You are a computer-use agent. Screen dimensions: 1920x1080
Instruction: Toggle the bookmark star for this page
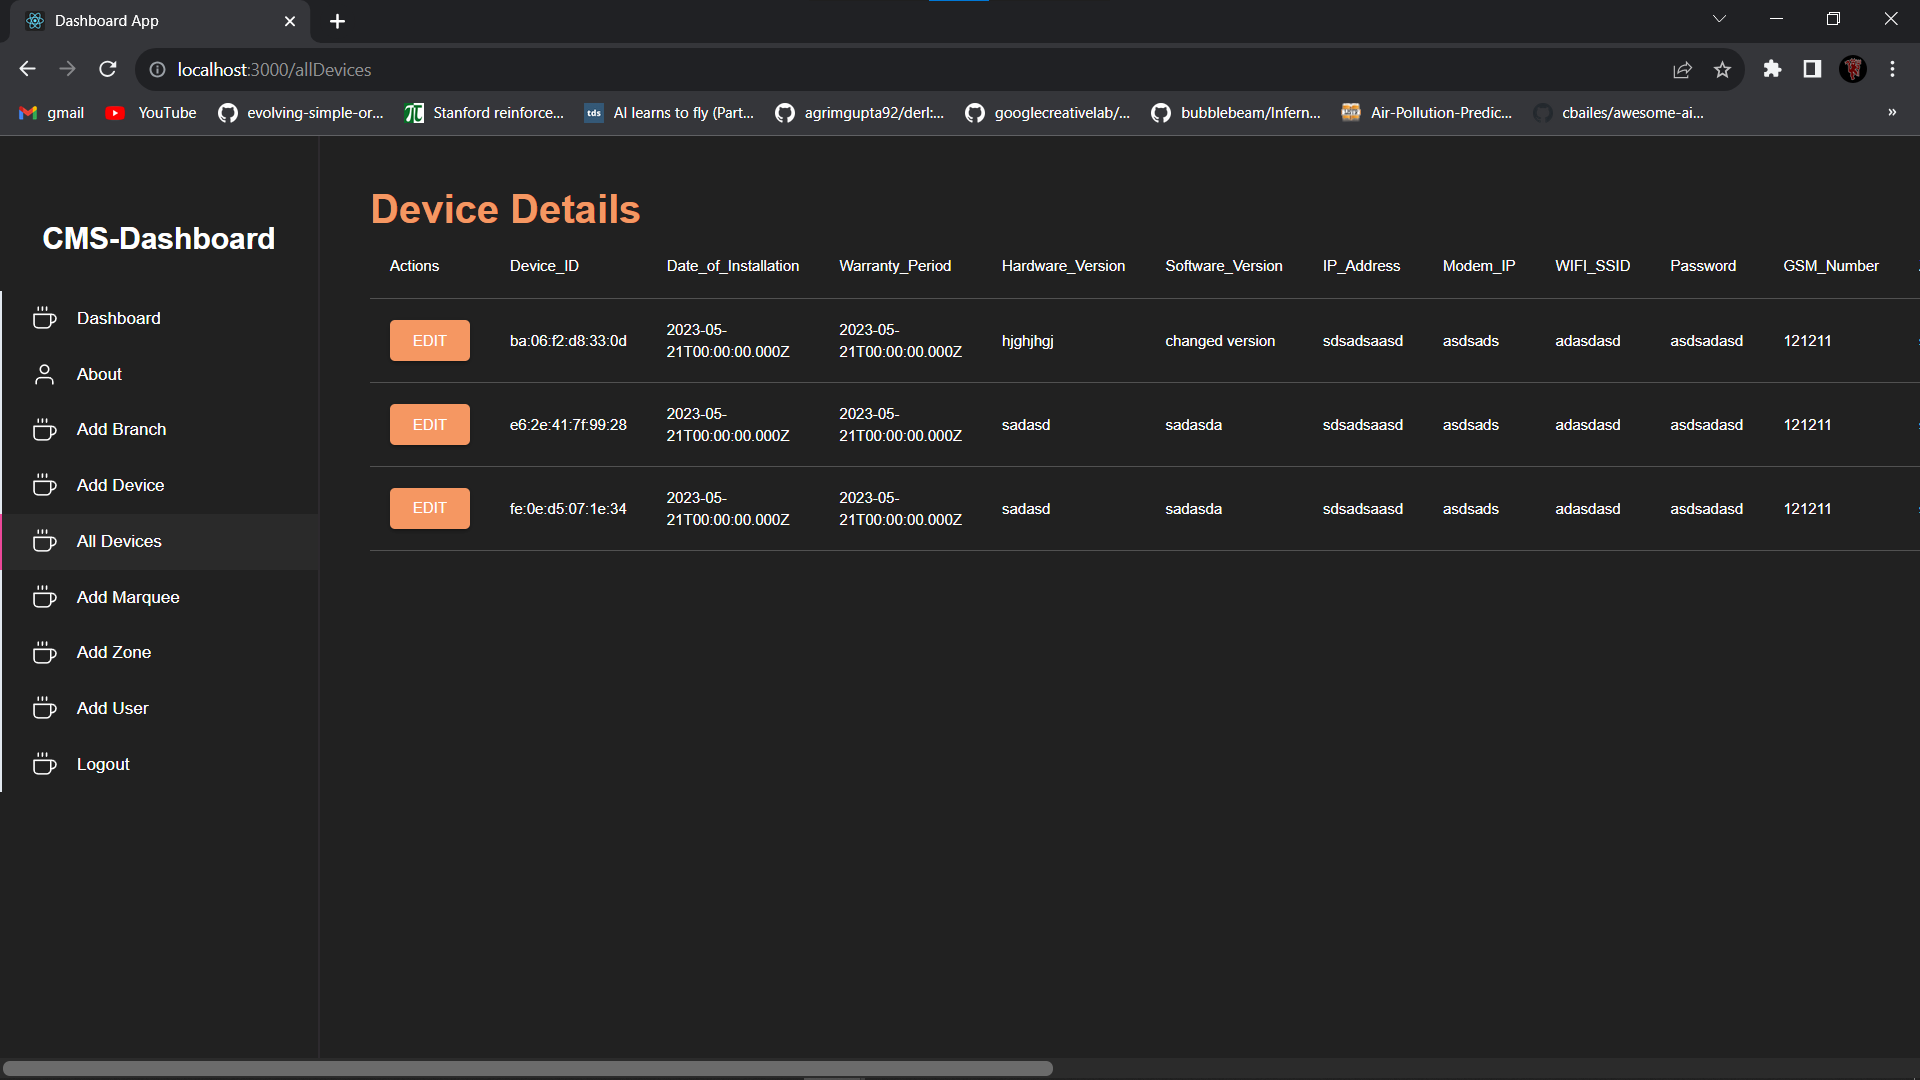tap(1723, 70)
